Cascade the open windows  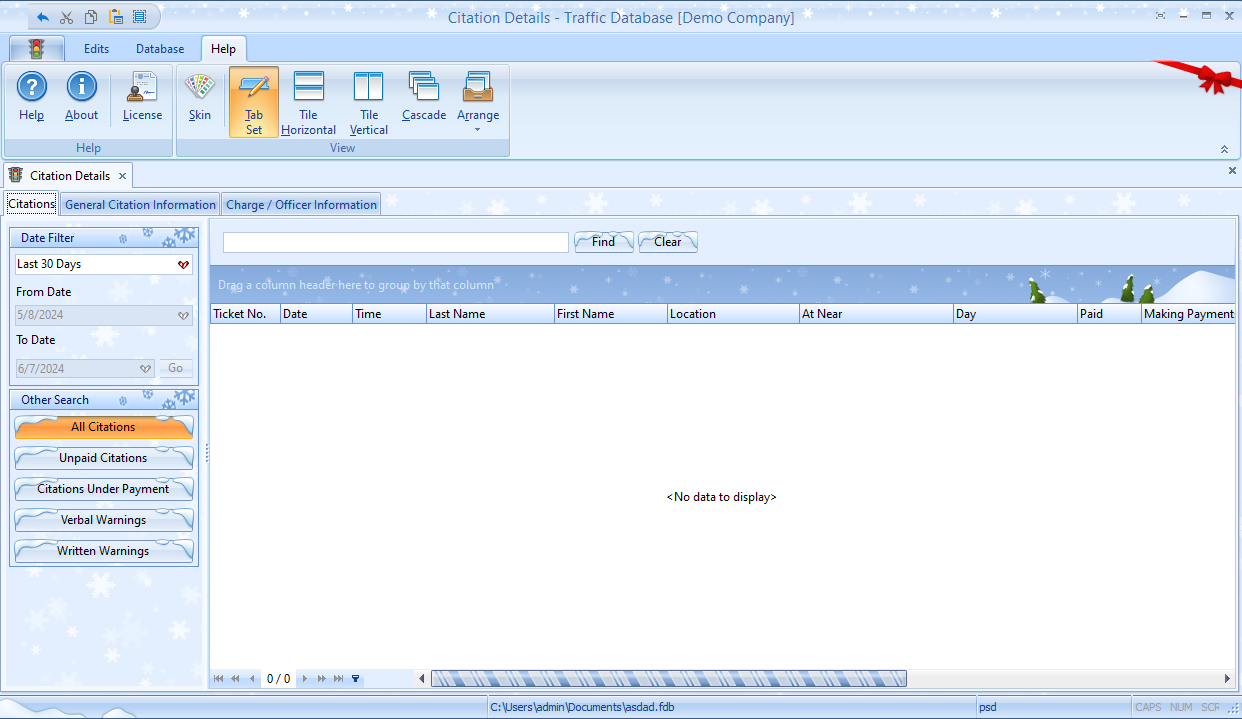(424, 97)
